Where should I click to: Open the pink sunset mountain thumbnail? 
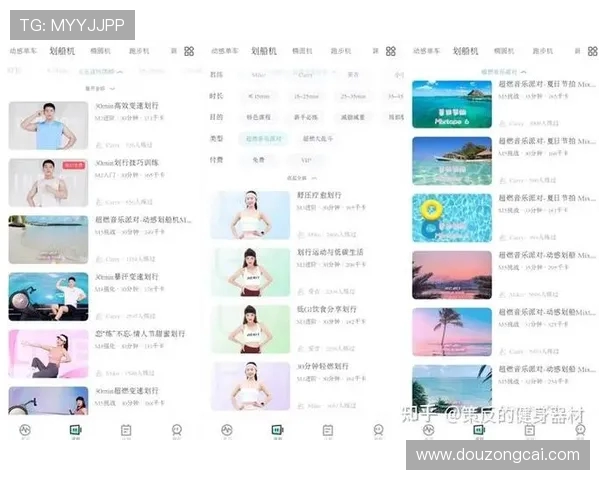click(x=452, y=275)
